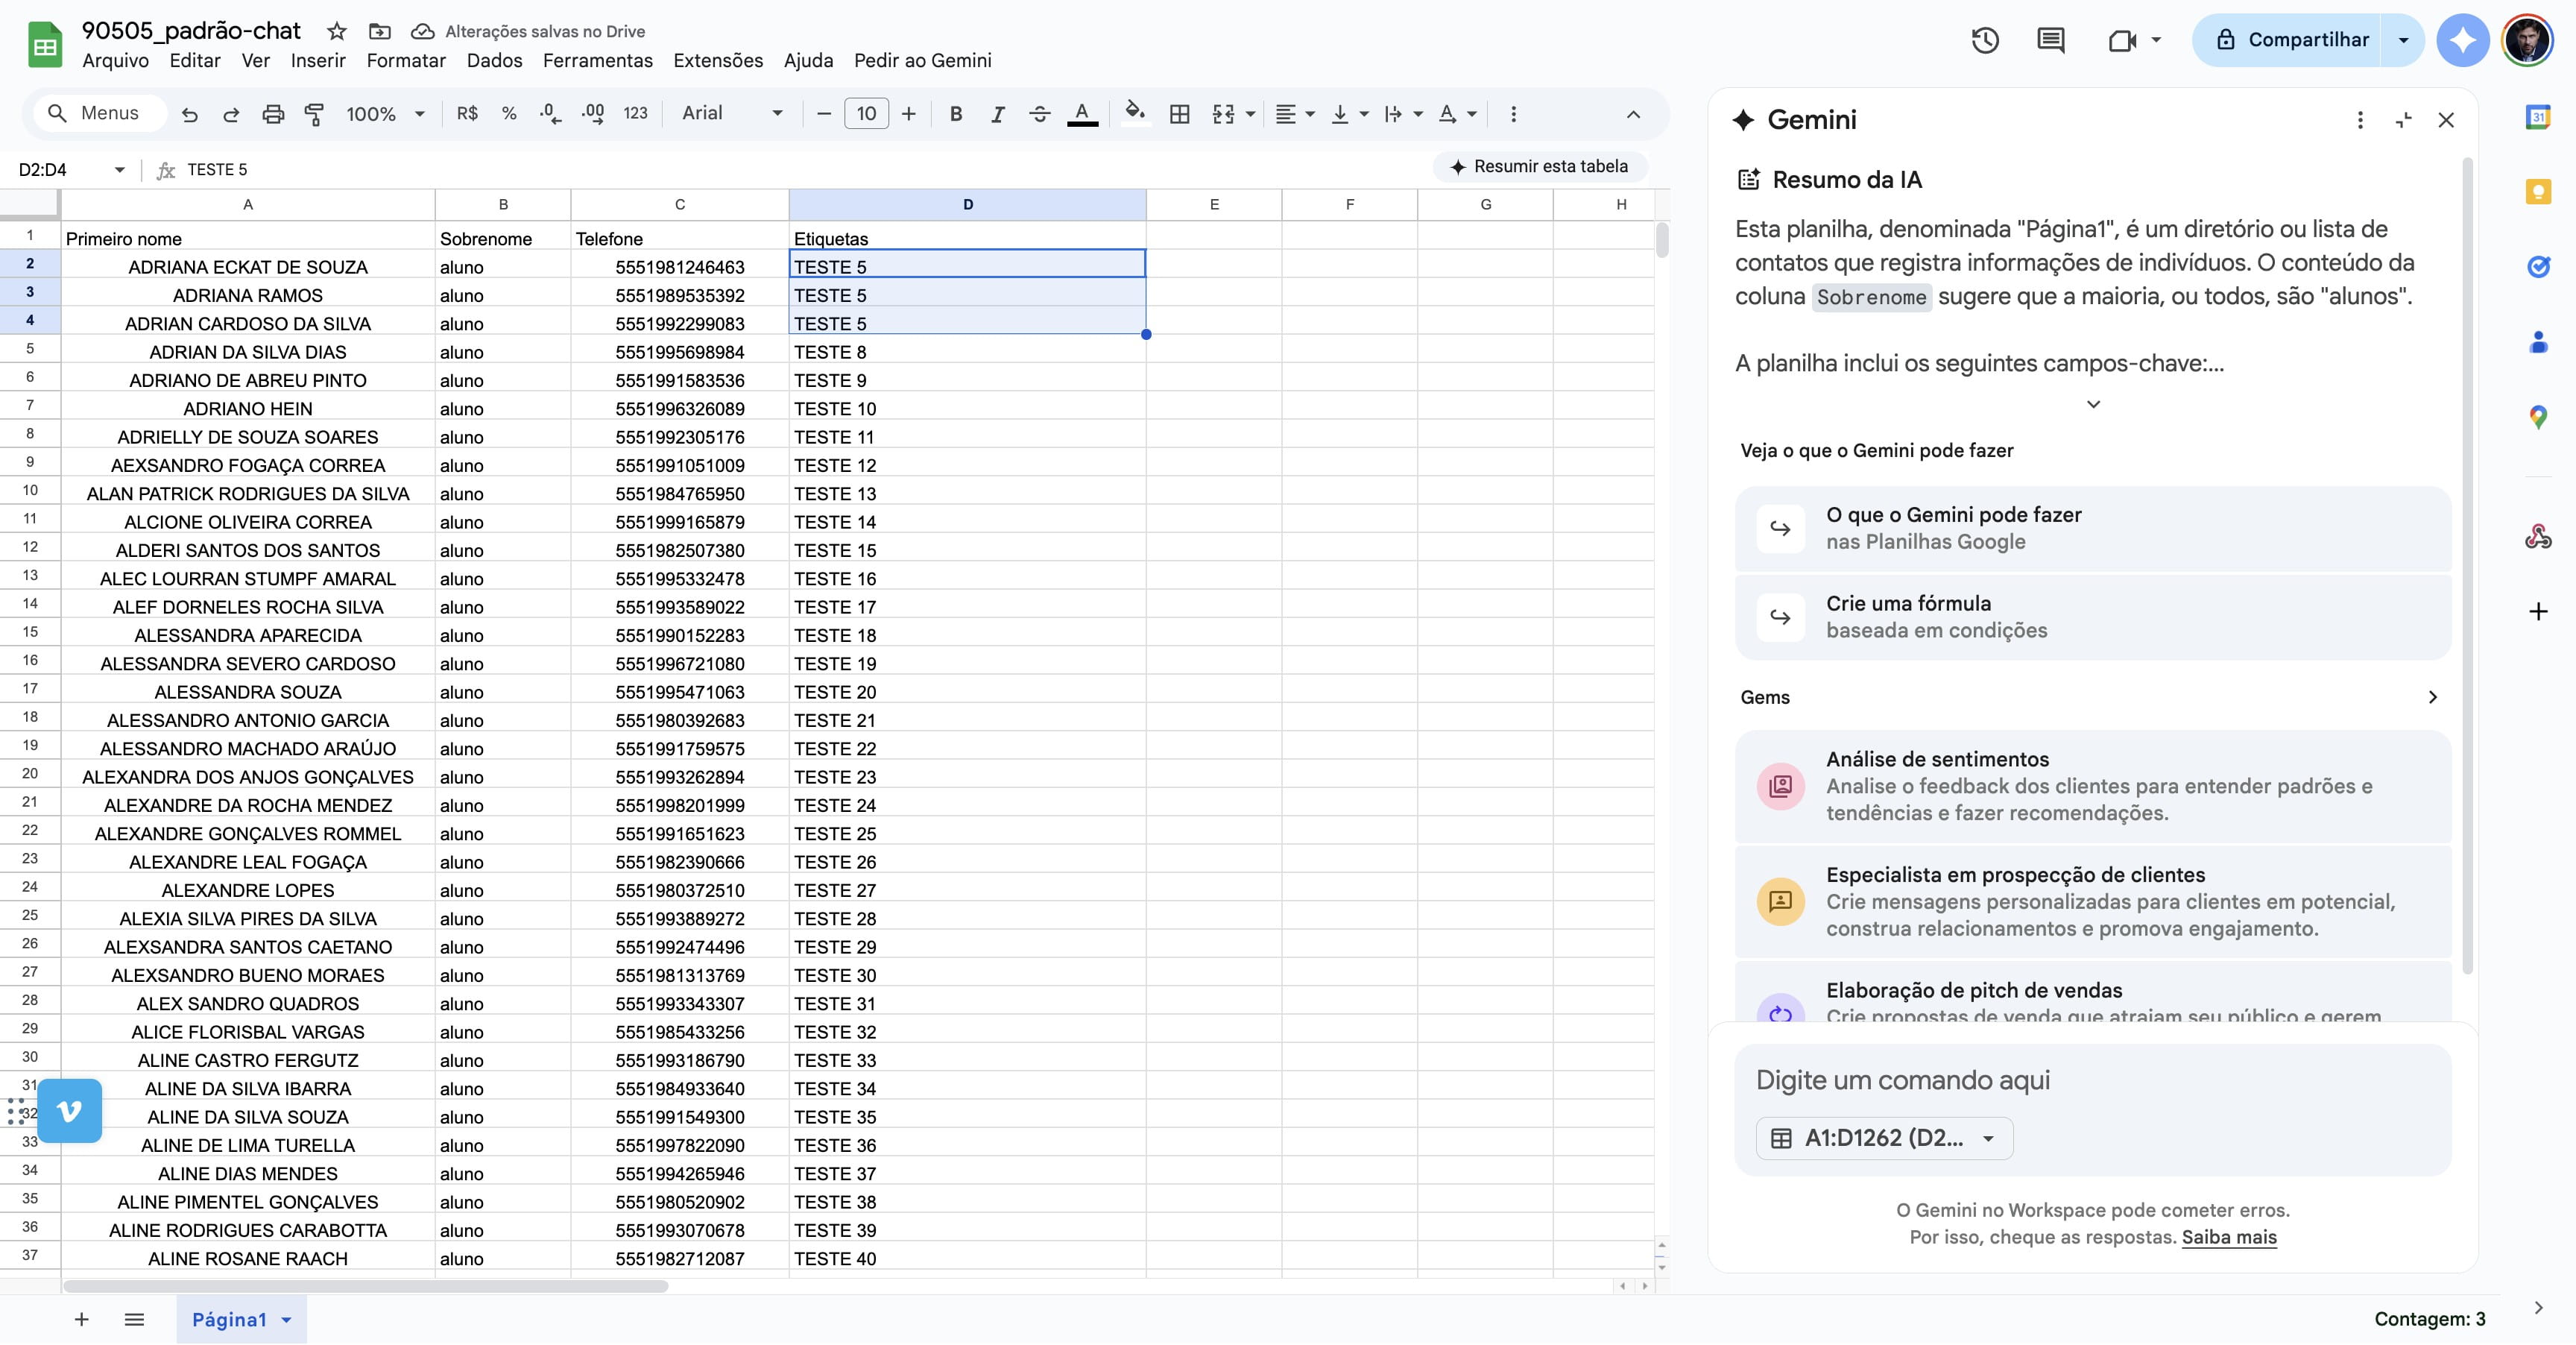Click the merge cells icon
This screenshot has width=2576, height=1345.
1223,114
